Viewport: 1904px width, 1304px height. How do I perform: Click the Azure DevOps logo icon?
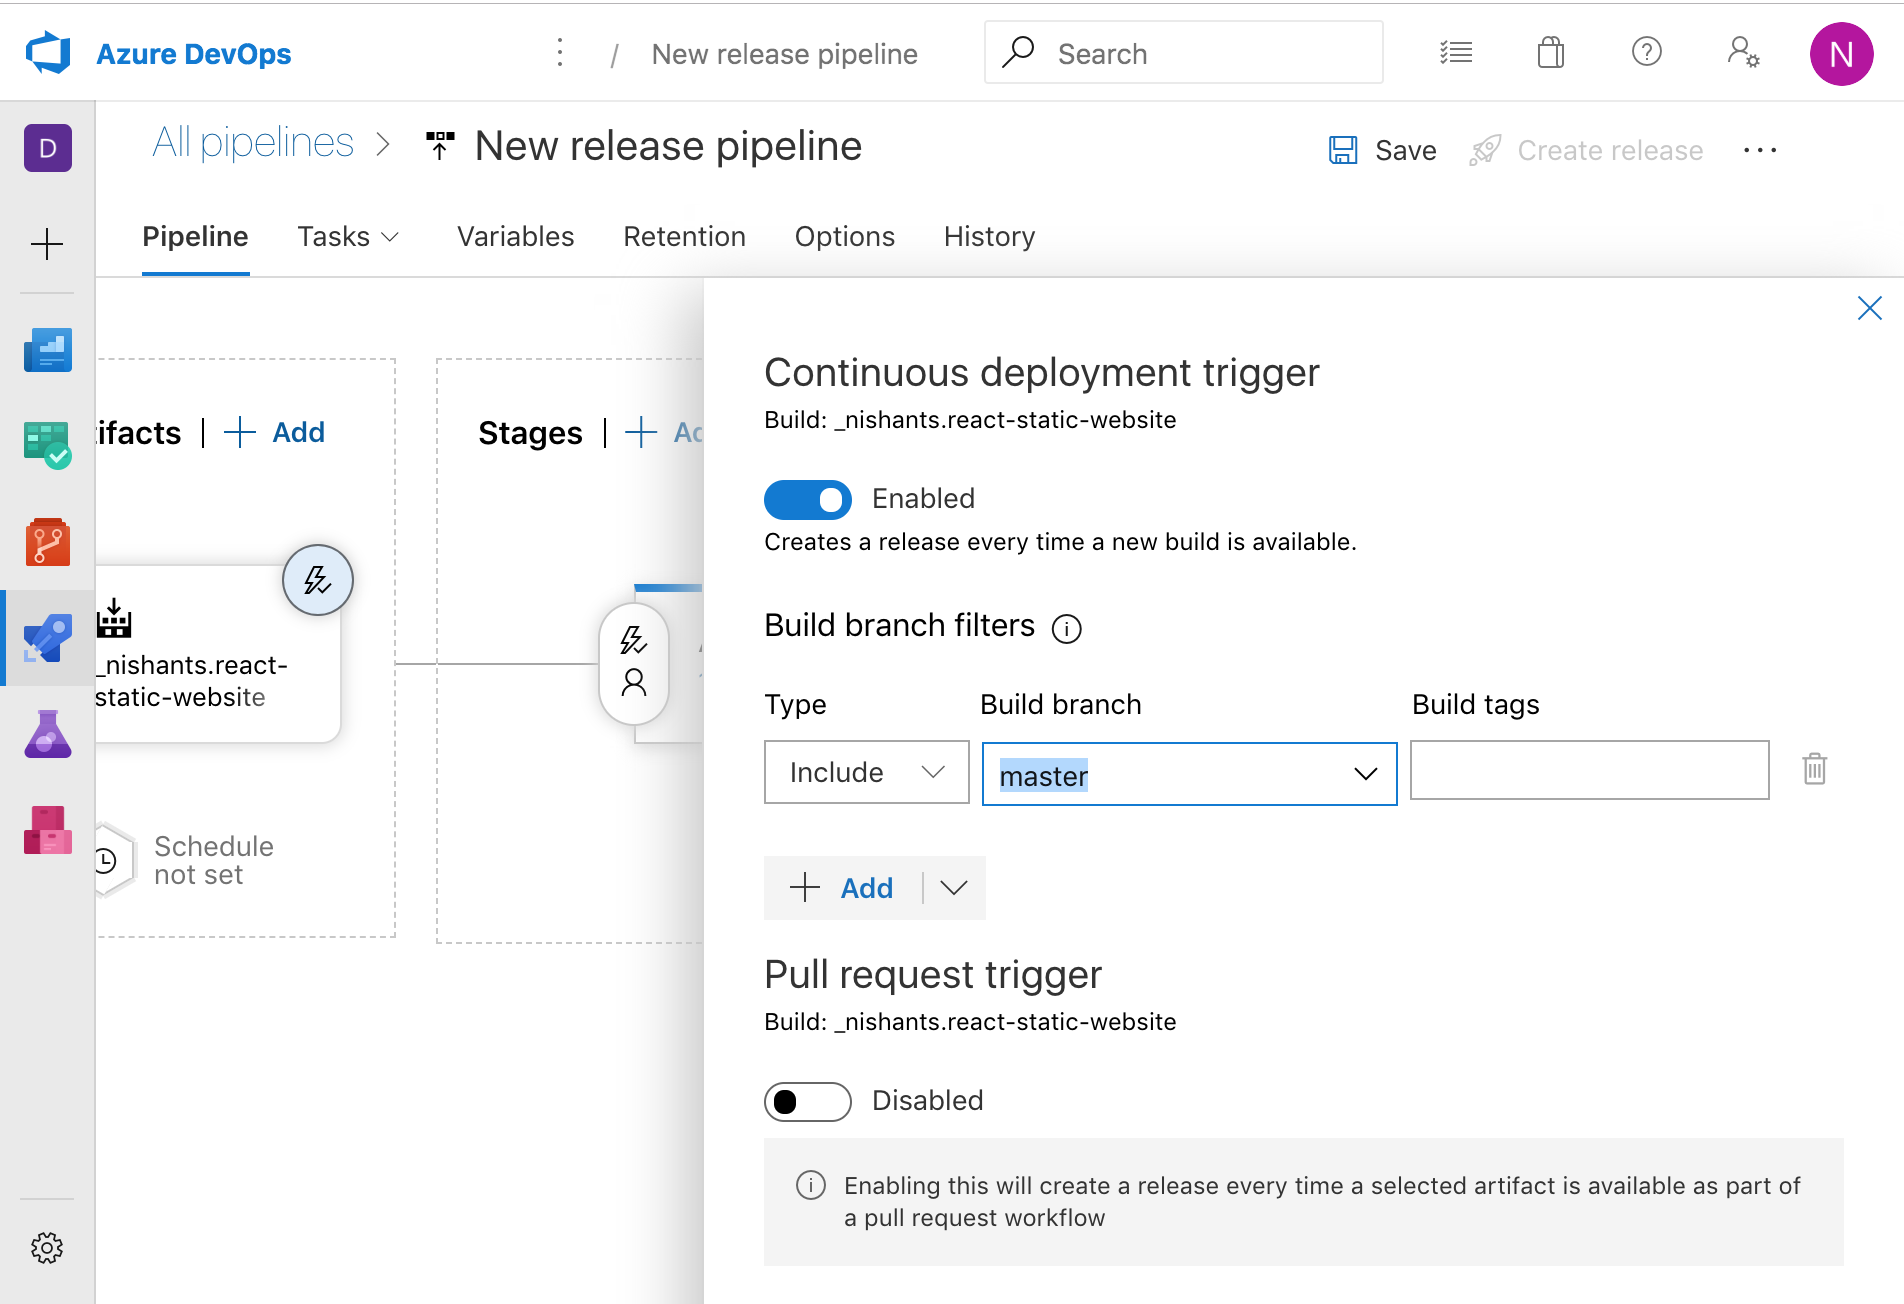pos(48,53)
